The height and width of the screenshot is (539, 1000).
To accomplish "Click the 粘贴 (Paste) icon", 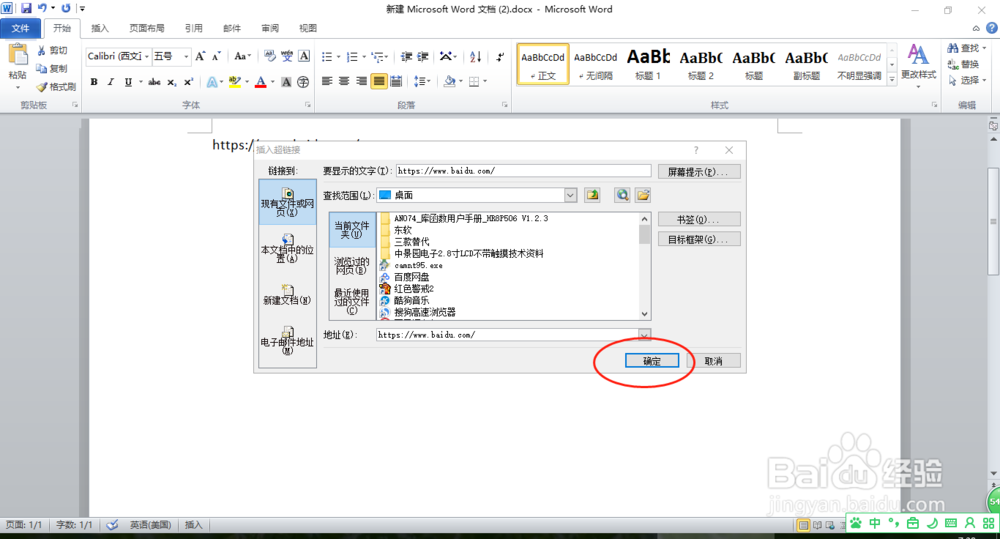I will [x=18, y=56].
